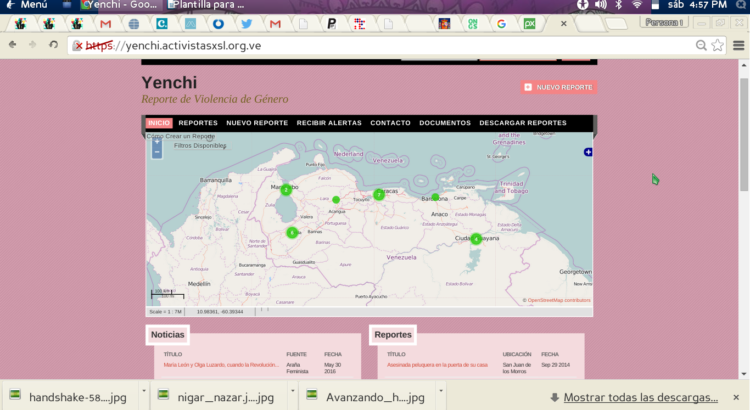This screenshot has width=750, height=410.
Task: Click the map zoom in plus button
Action: coord(156,143)
